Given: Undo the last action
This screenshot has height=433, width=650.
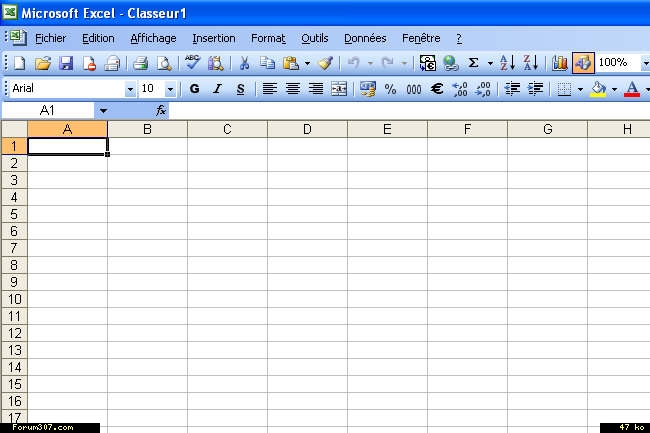Looking at the screenshot, I should pos(354,63).
